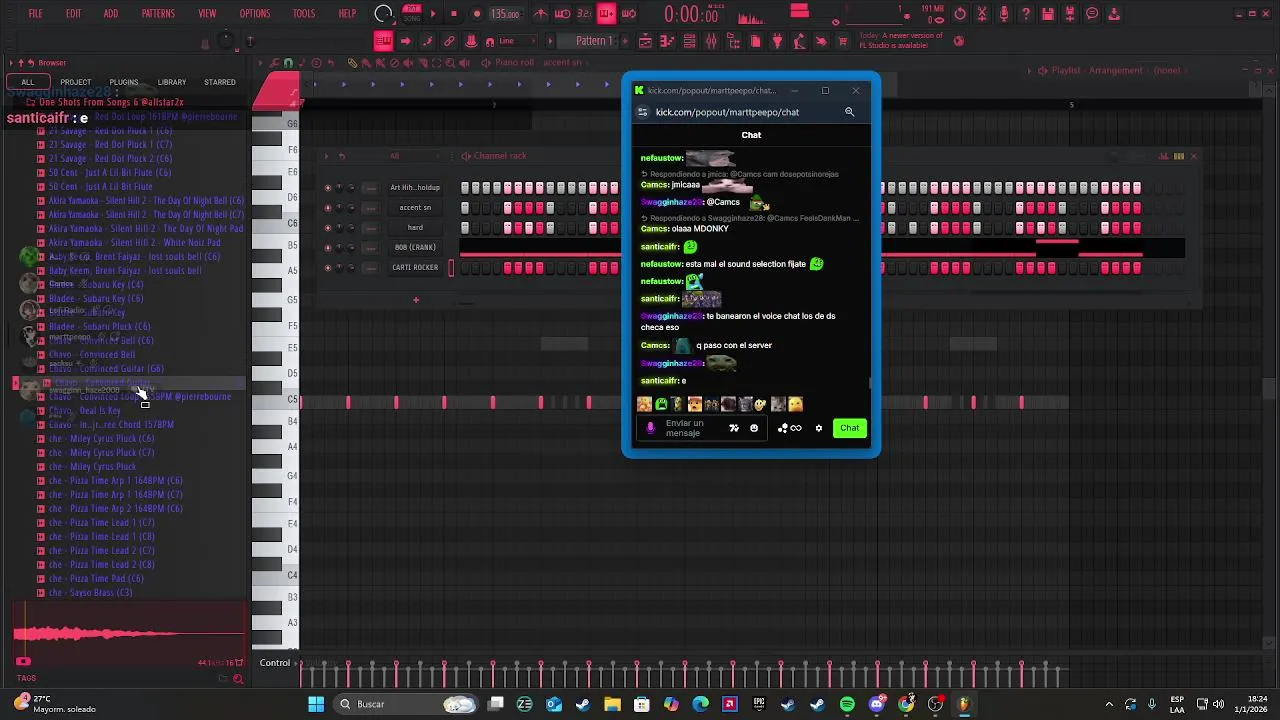Click the speech bubble info icon
The height and width of the screenshot is (720, 1280).
tap(1092, 14)
